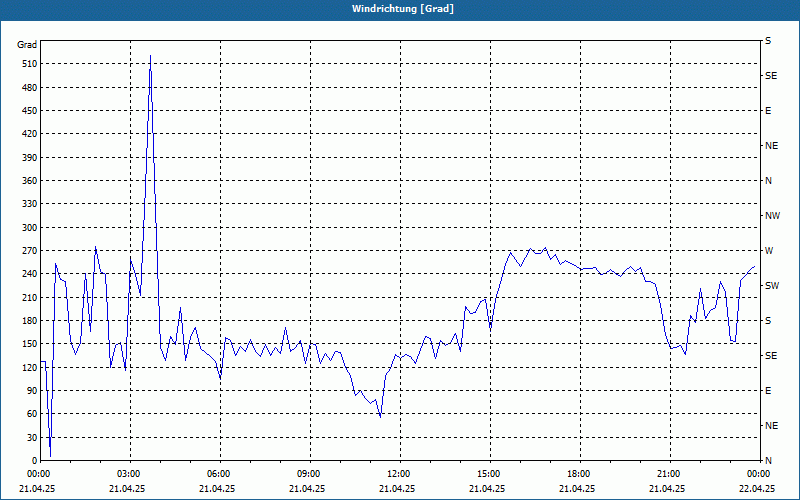Click the SW compass label
The width and height of the screenshot is (800, 500).
[772, 286]
